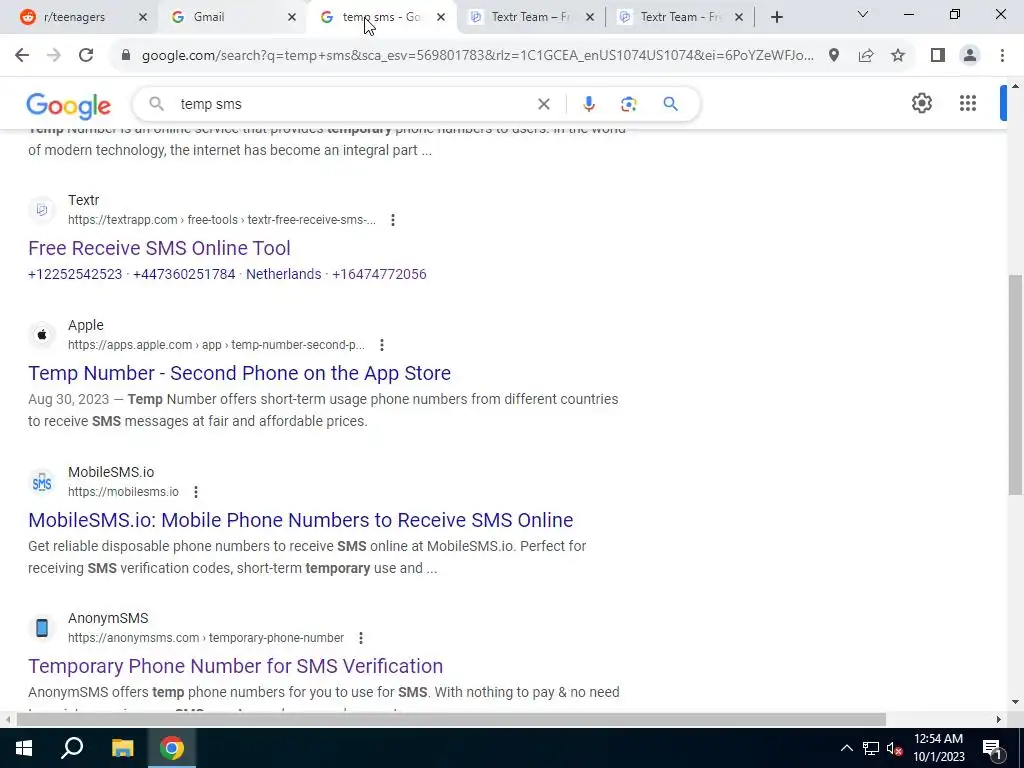Open Chrome three-dot menu
This screenshot has height=768, width=1024.
click(x=1002, y=56)
